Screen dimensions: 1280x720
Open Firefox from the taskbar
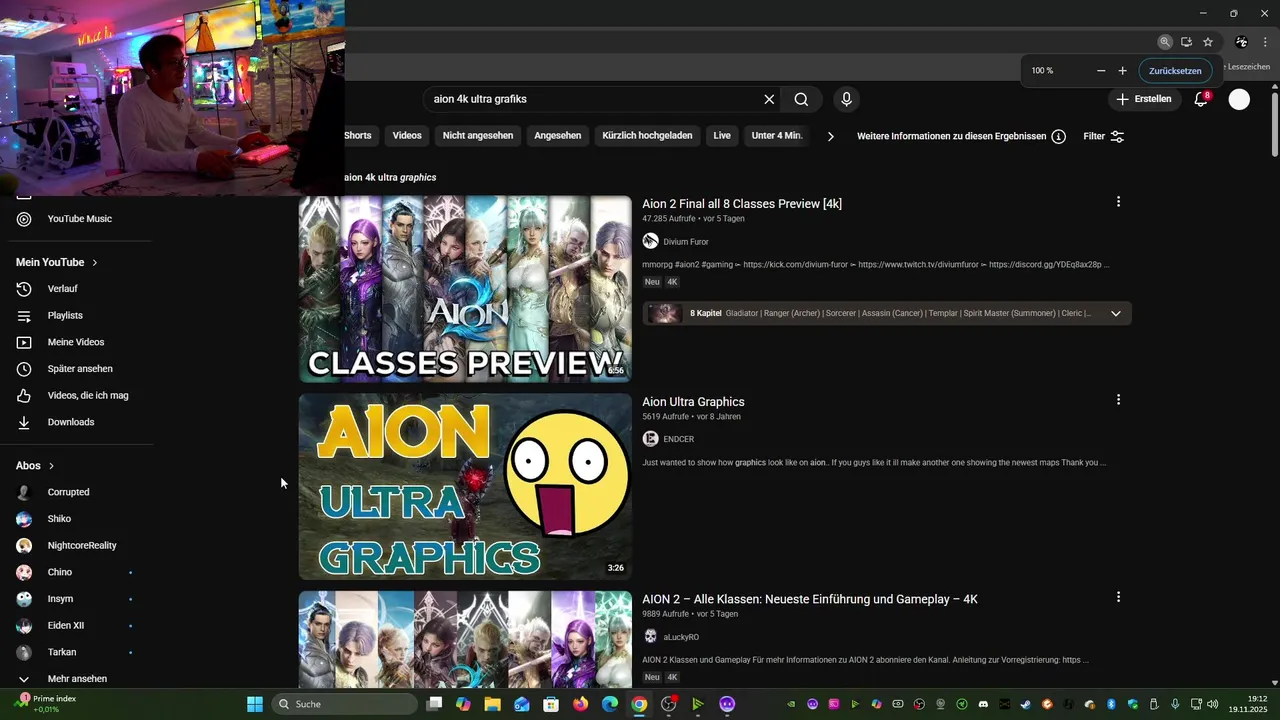(x=581, y=704)
